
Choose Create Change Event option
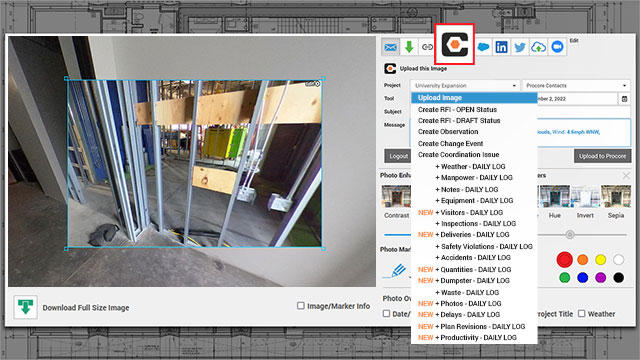click(450, 143)
